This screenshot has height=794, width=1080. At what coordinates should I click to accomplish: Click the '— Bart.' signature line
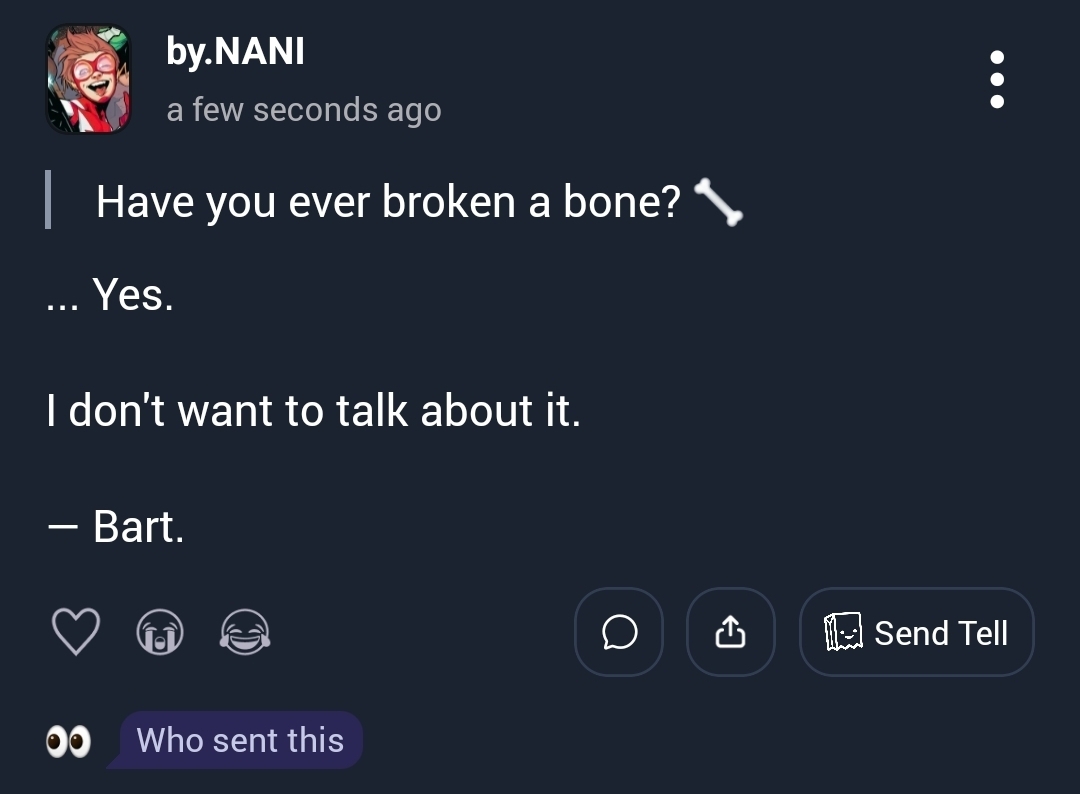(x=115, y=527)
